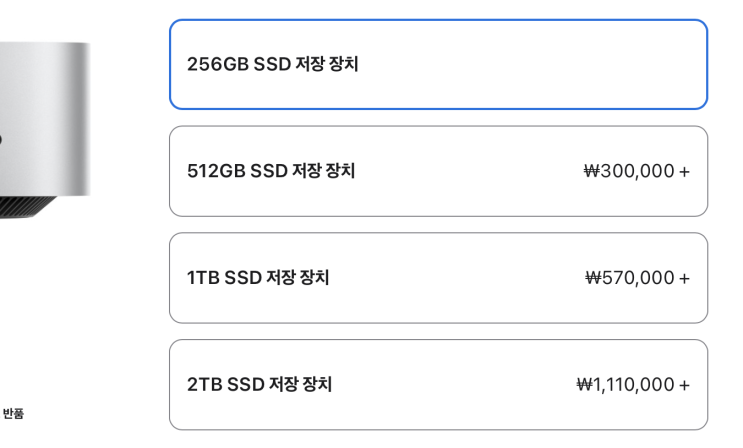Screen dimensions: 743x448
Task: Click the ₩570,000 price label
Action: click(x=629, y=278)
